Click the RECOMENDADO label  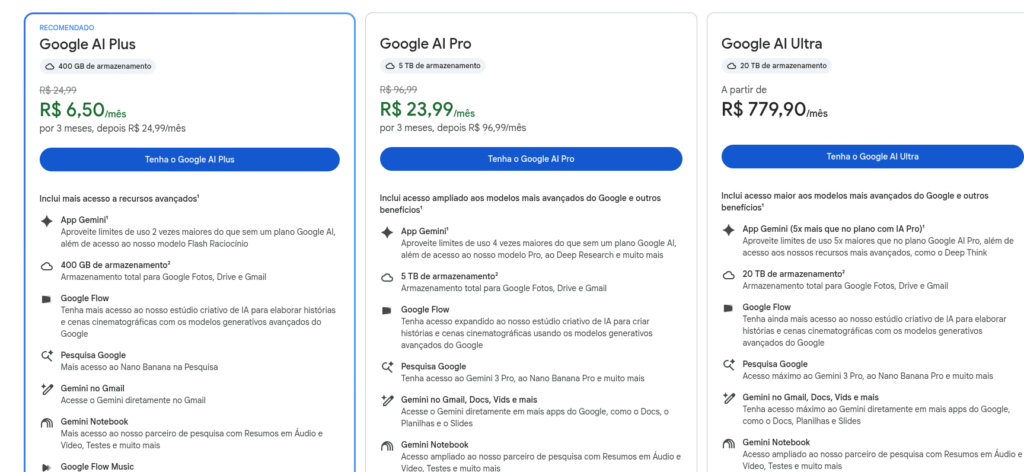(67, 28)
